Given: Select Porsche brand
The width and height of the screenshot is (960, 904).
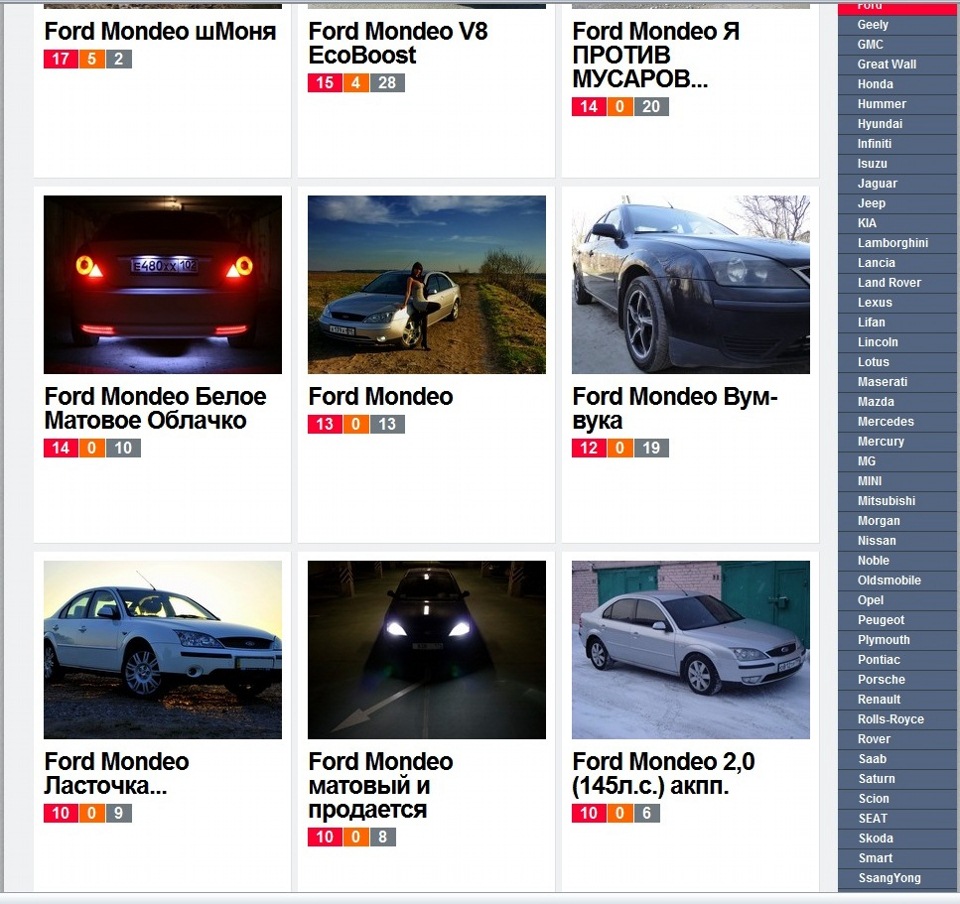Looking at the screenshot, I should (899, 680).
